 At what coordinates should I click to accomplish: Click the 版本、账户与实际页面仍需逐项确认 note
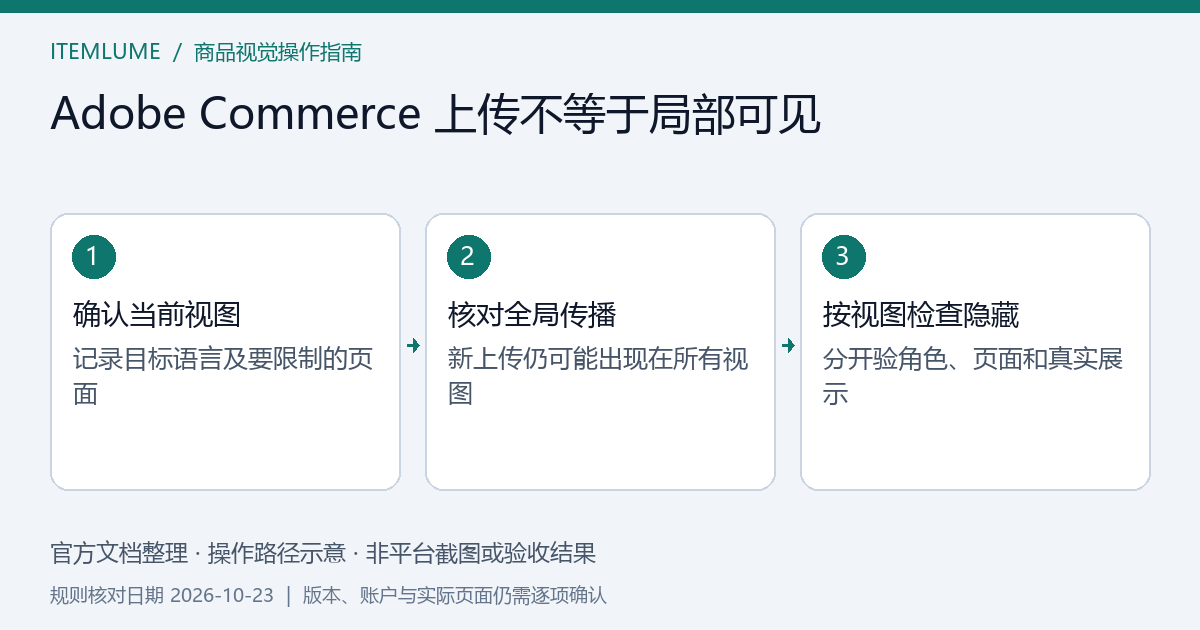(x=454, y=596)
